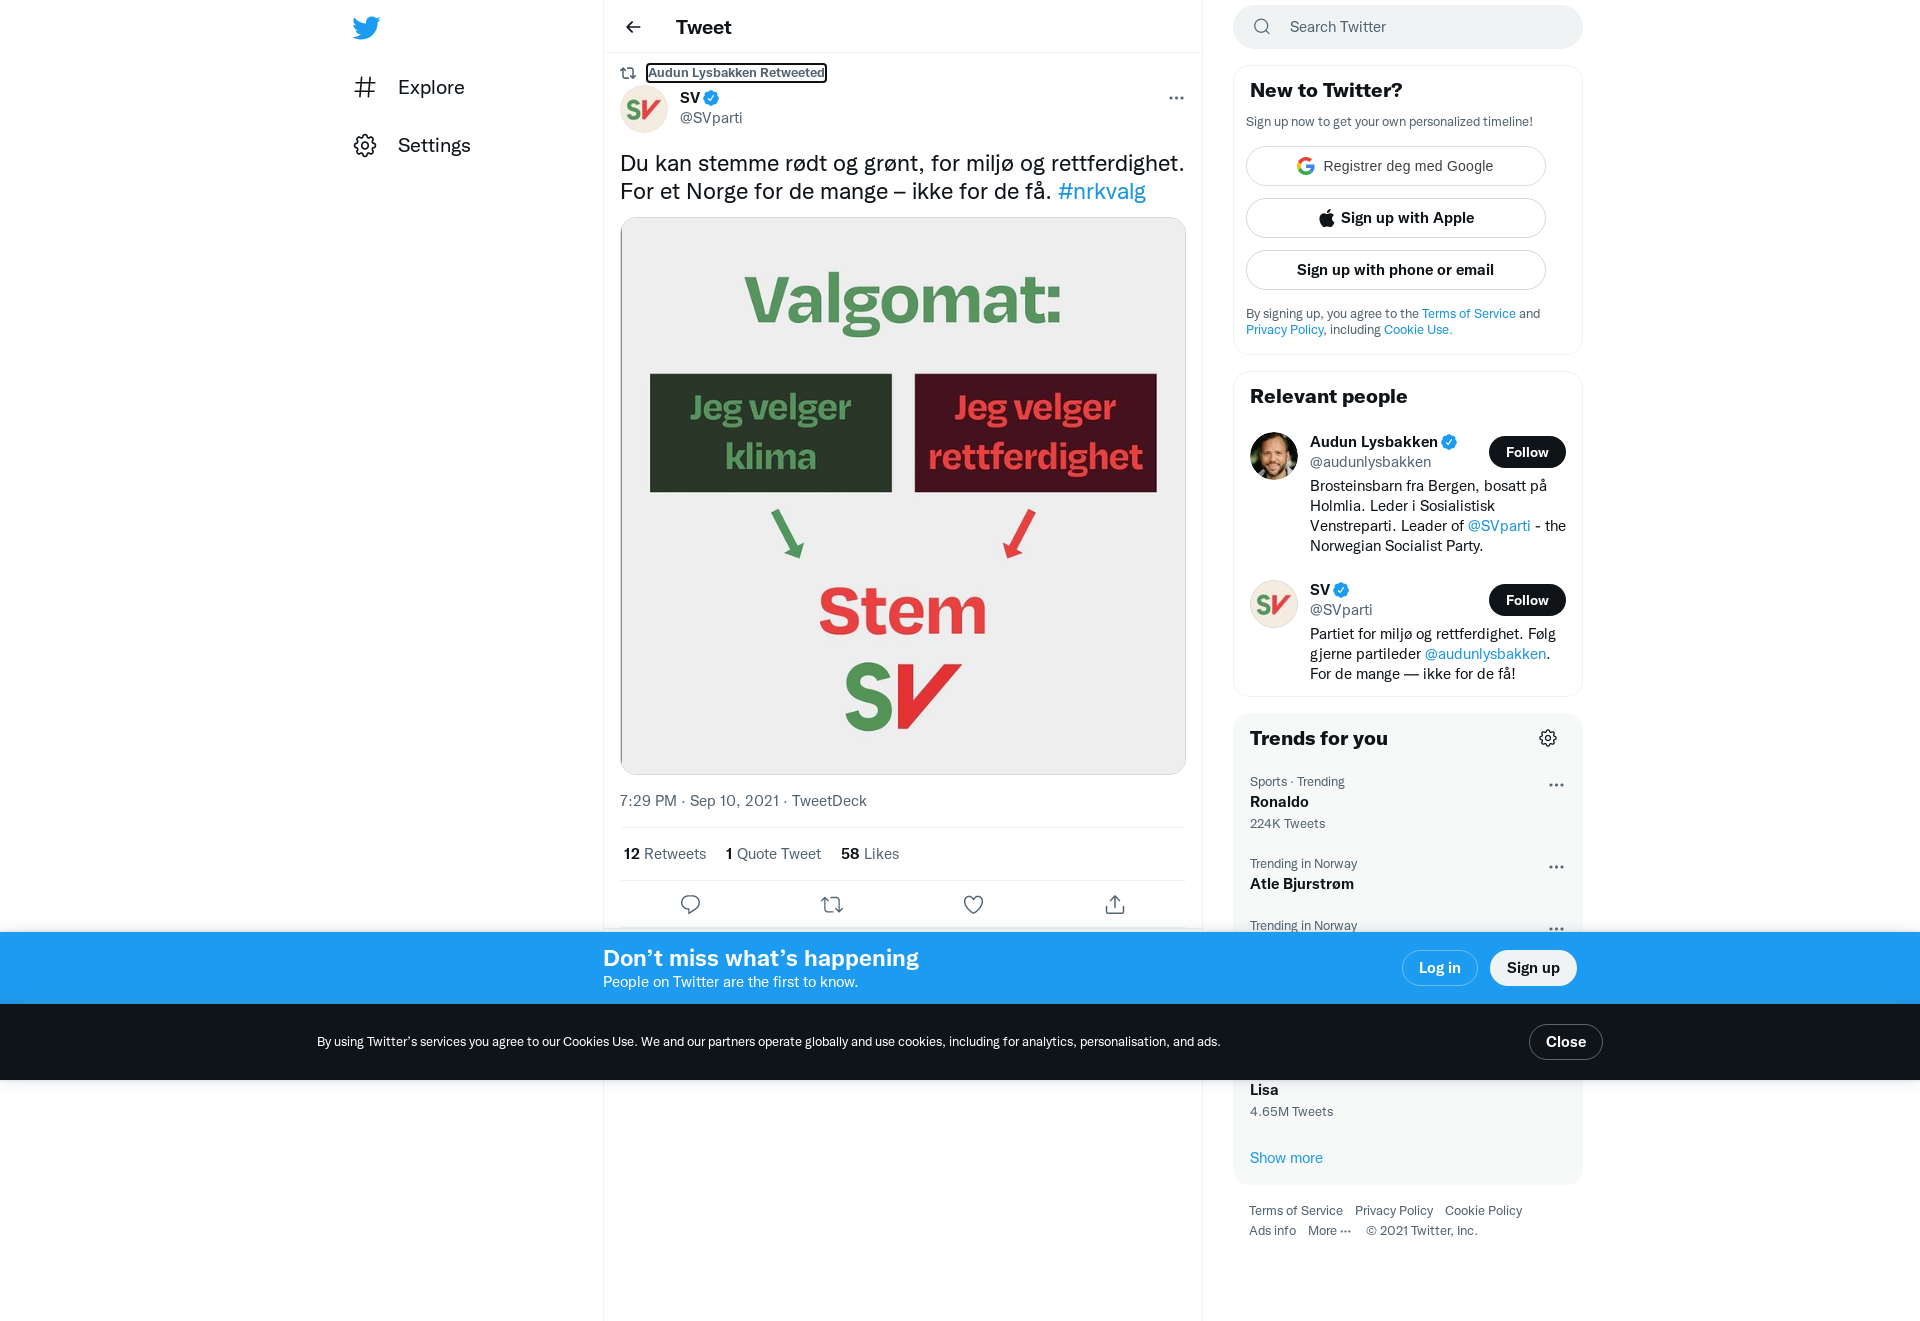Click the Search Twitter field
Image resolution: width=1920 pixels, height=1321 pixels.
[1408, 27]
